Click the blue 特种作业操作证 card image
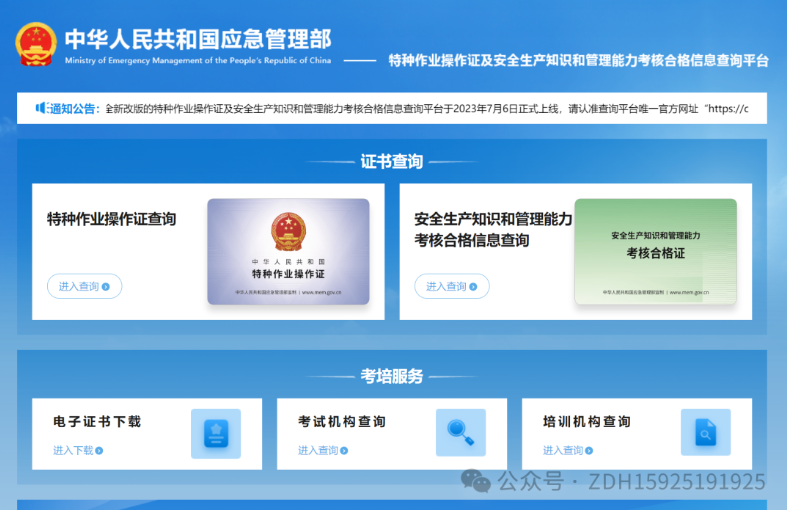 (x=288, y=251)
